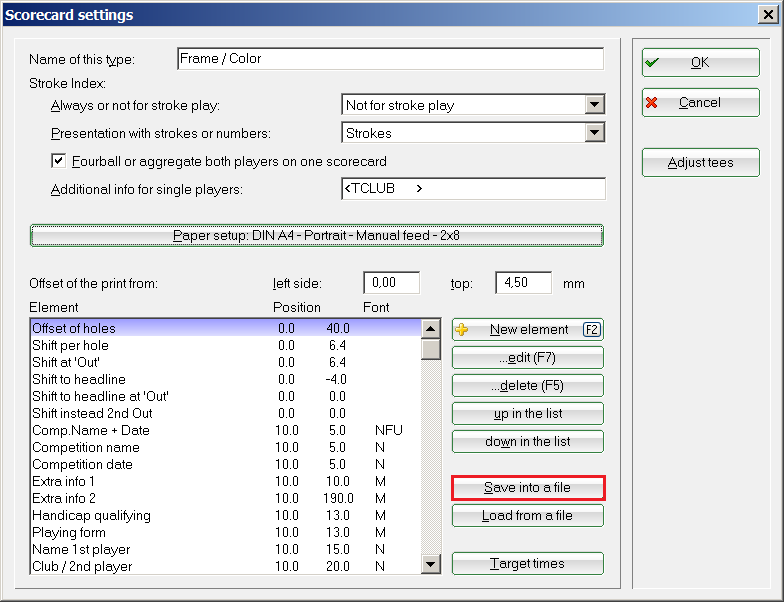This screenshot has width=784, height=602.
Task: Click the edit (F7) button
Action: [527, 358]
